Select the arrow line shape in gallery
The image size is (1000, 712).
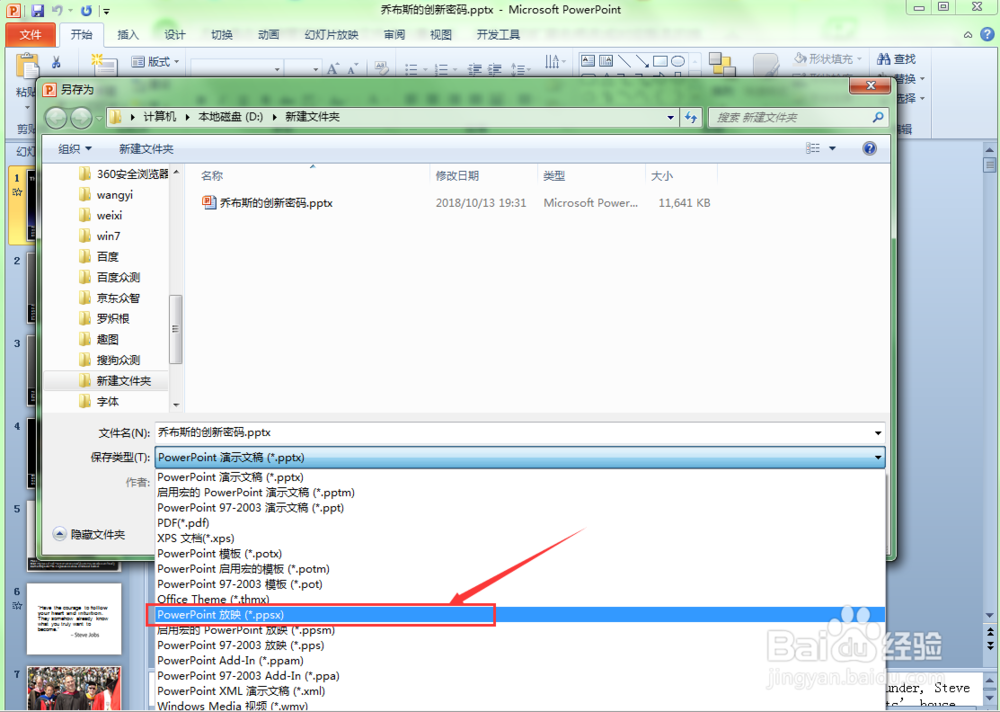(x=642, y=61)
